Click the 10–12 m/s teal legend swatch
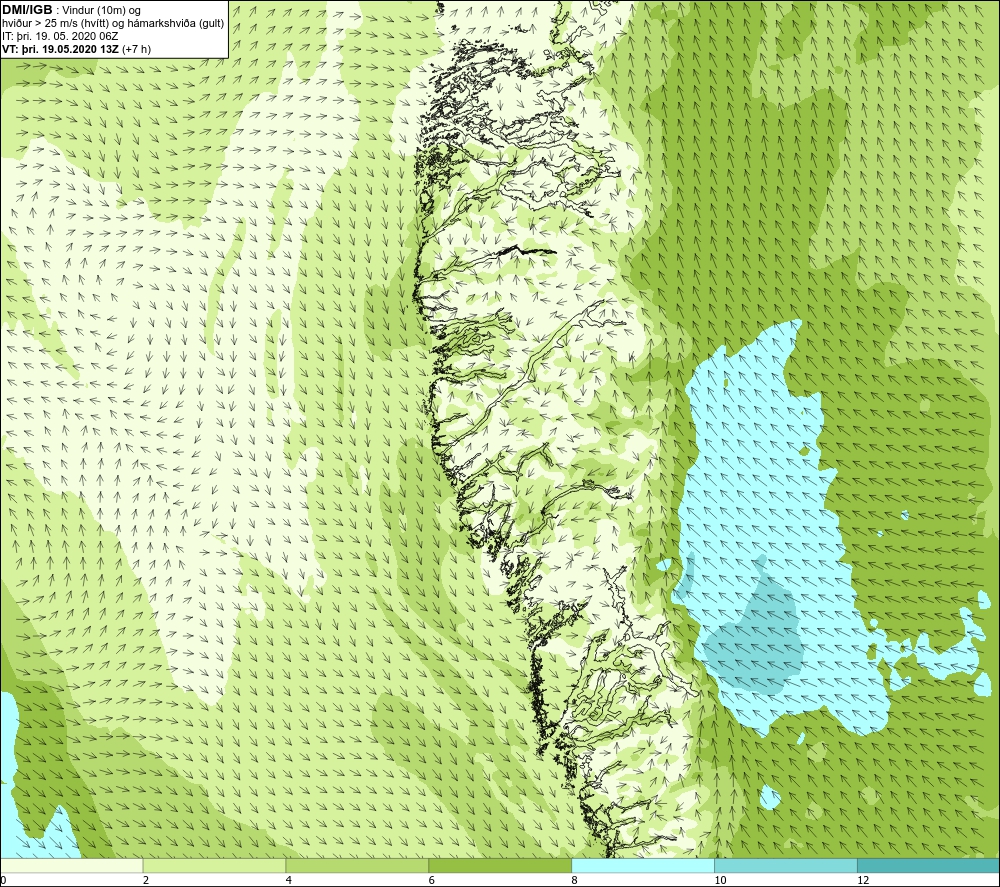The width and height of the screenshot is (1000, 887). pyautogui.click(x=786, y=865)
